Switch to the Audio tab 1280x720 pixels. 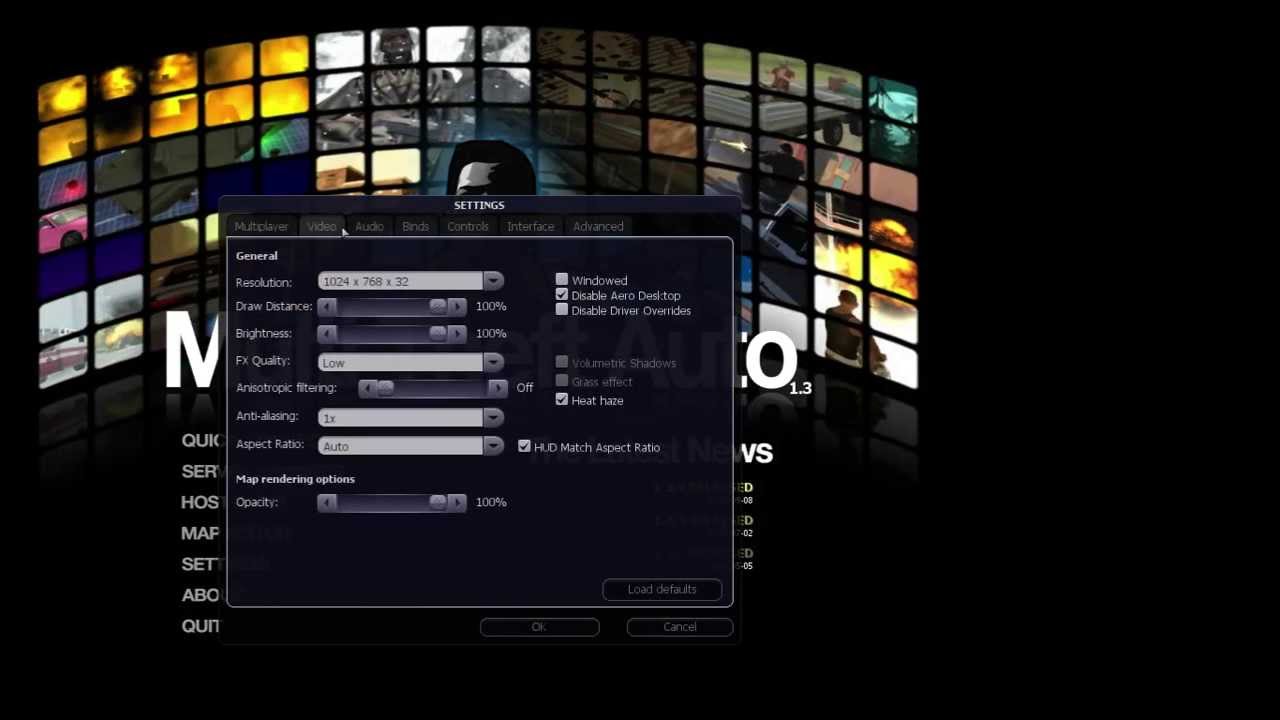click(369, 227)
